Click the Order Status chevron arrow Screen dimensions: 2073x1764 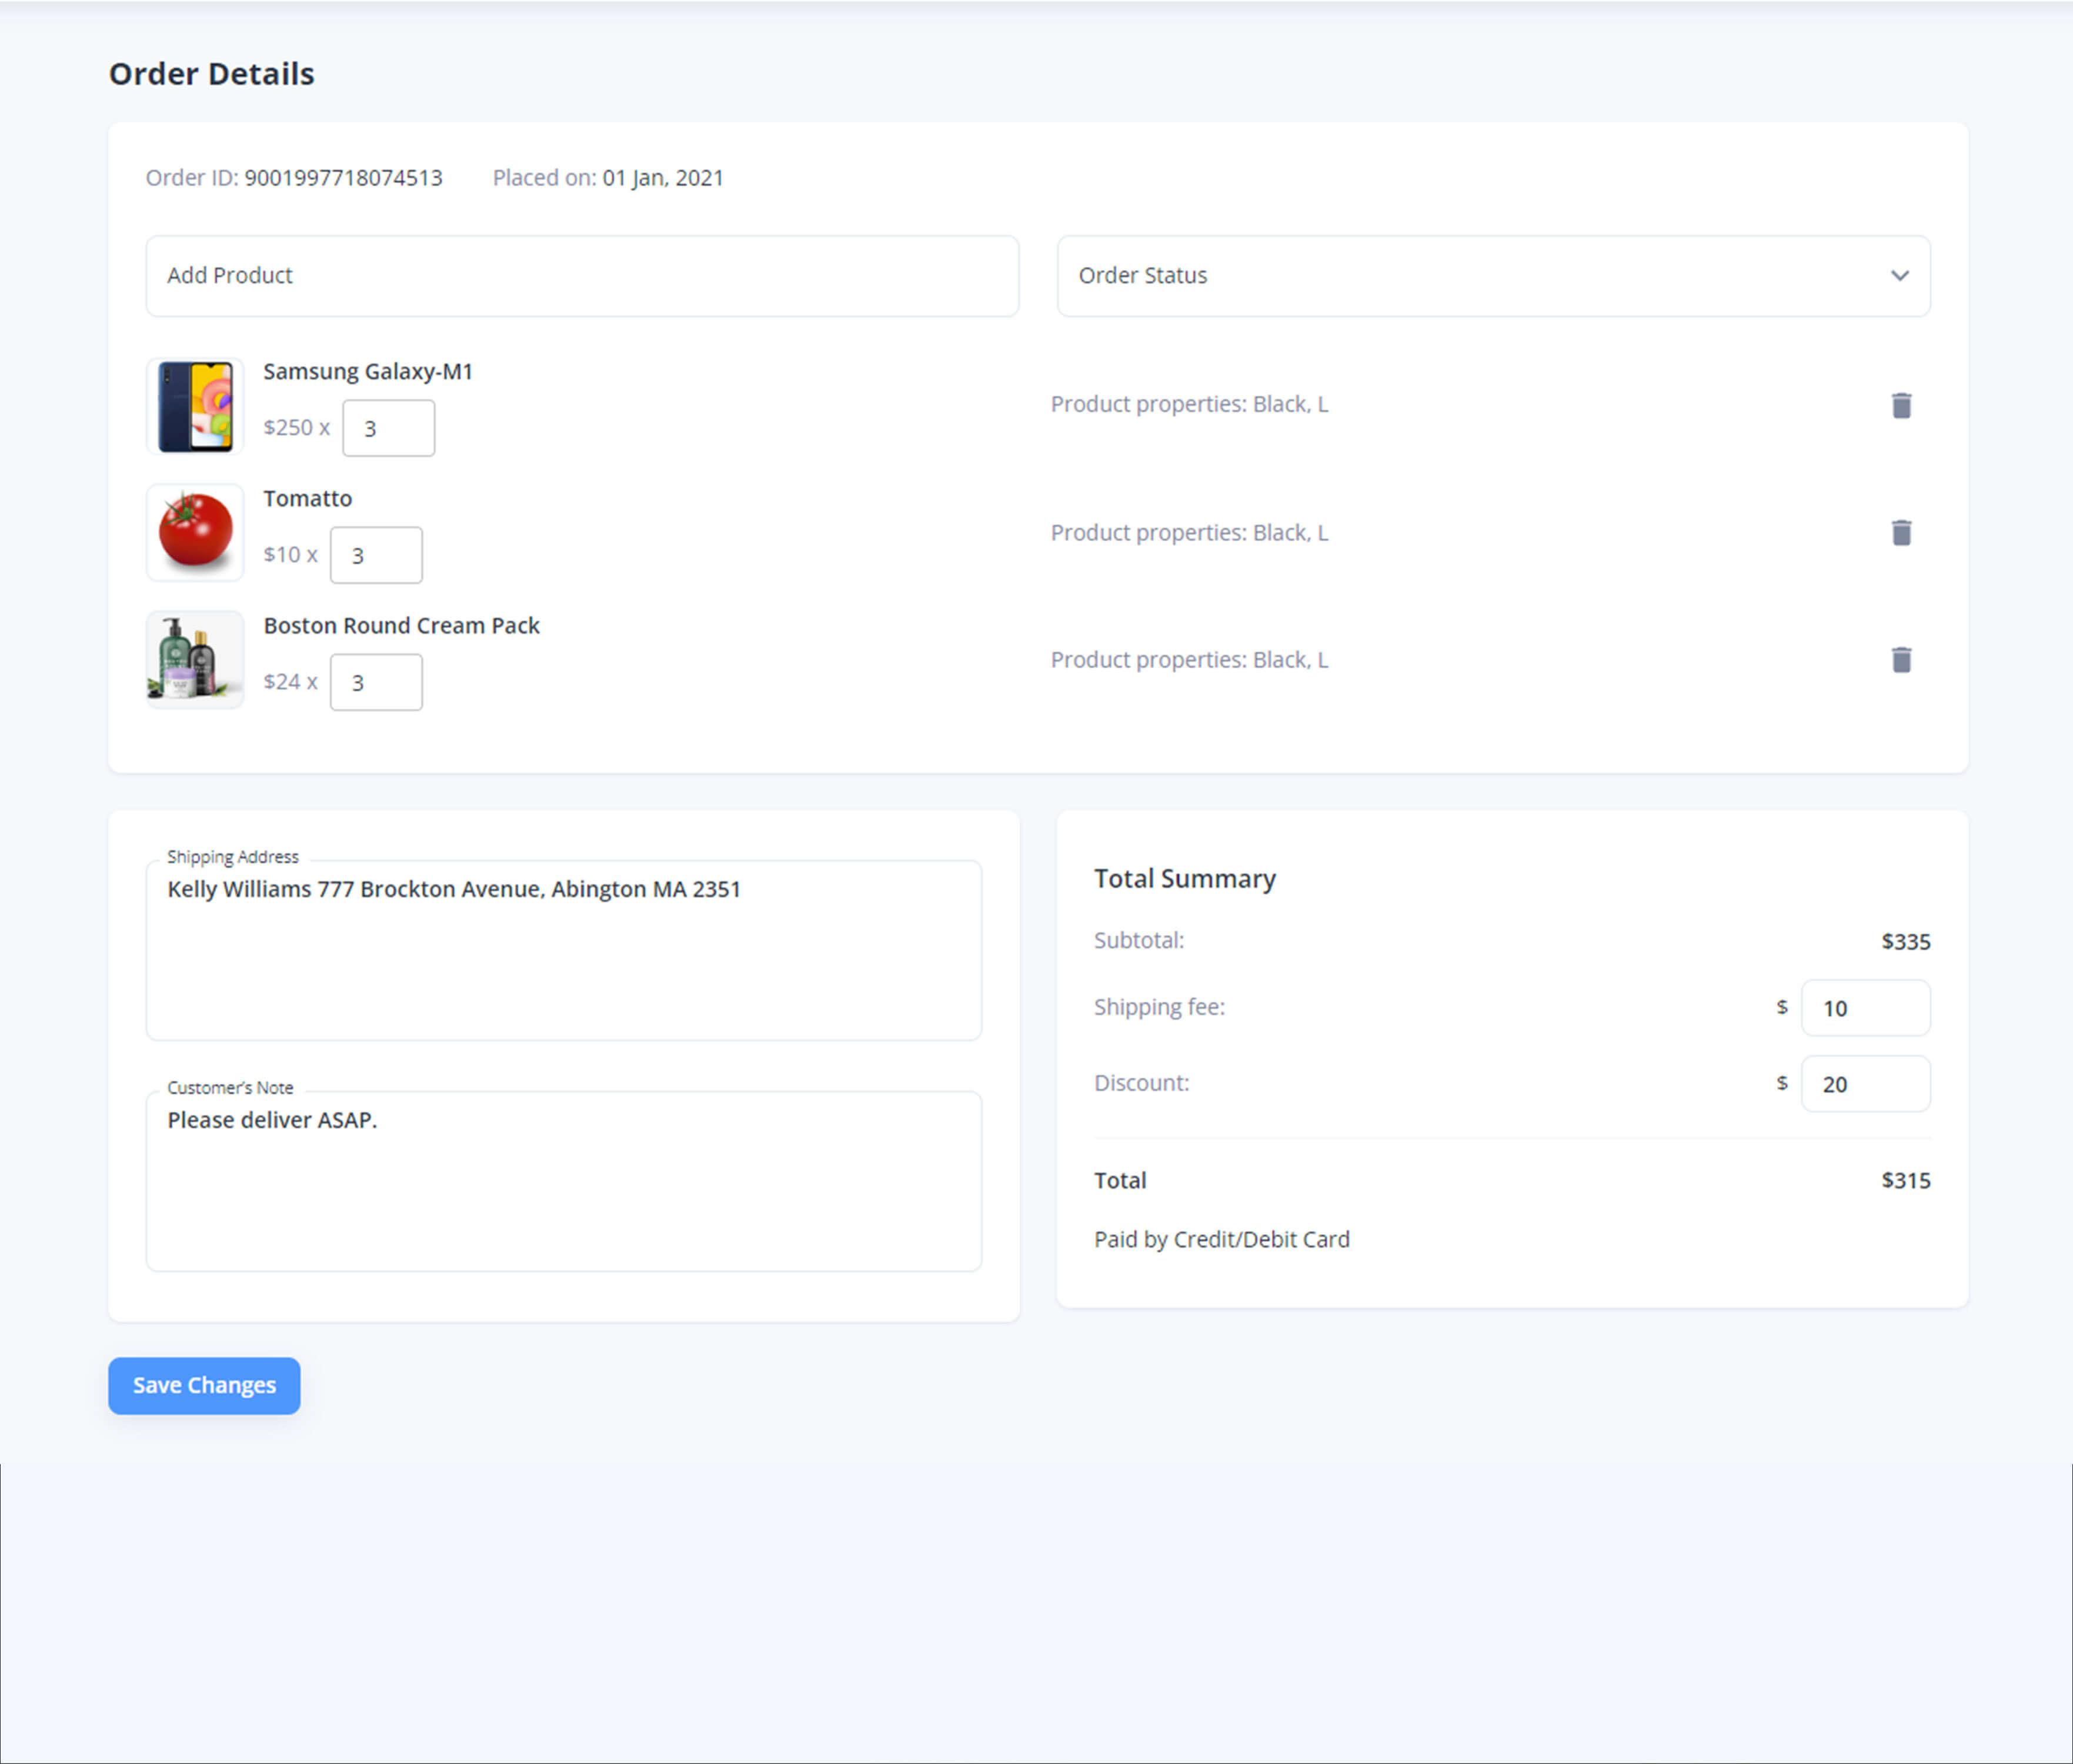(1899, 276)
